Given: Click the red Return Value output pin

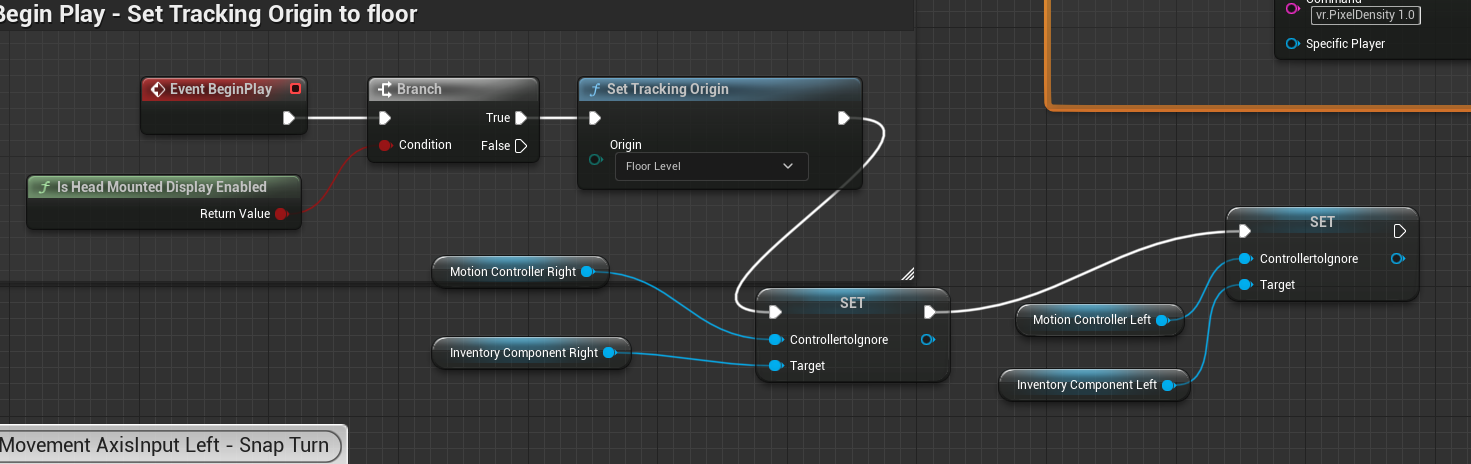Looking at the screenshot, I should tap(281, 214).
